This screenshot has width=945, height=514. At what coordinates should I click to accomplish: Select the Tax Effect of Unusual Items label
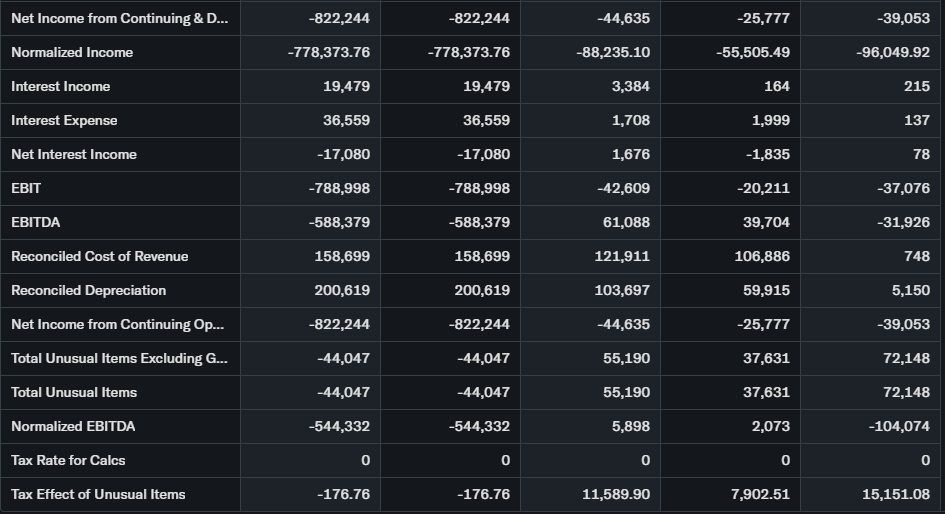pyautogui.click(x=98, y=494)
